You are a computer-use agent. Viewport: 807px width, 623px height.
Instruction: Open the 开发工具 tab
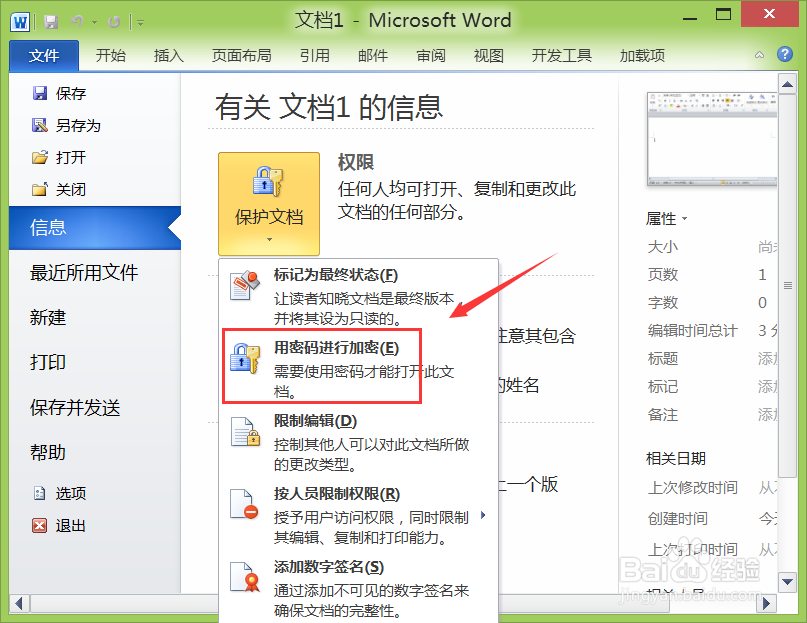pyautogui.click(x=562, y=55)
